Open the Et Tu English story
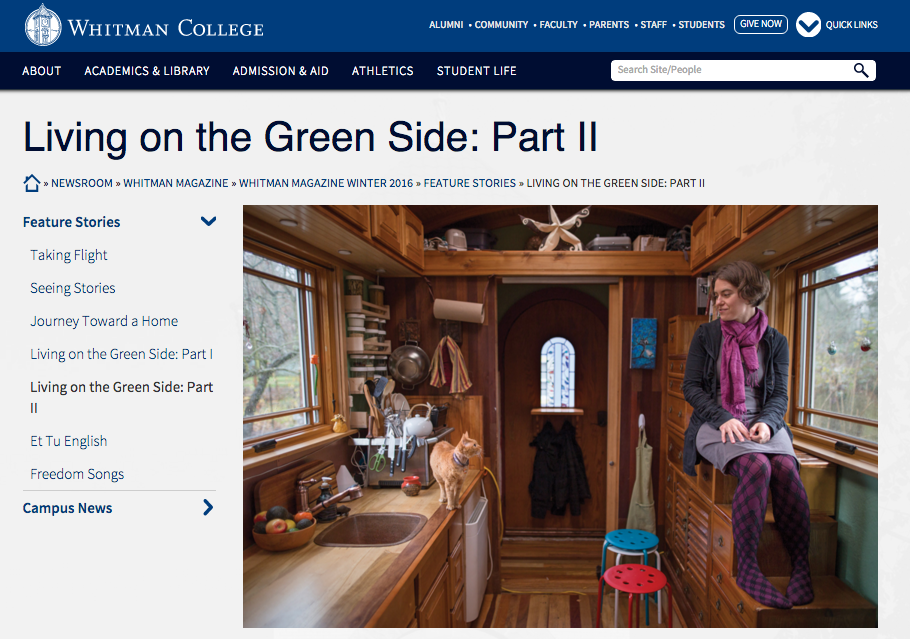This screenshot has height=639, width=910. [68, 441]
